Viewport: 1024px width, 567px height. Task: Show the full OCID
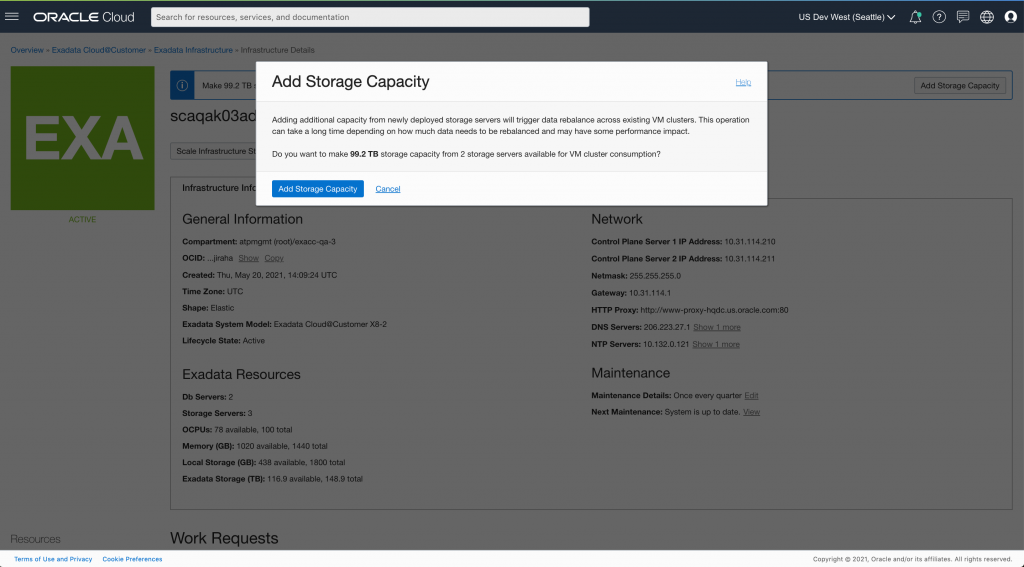(248, 258)
